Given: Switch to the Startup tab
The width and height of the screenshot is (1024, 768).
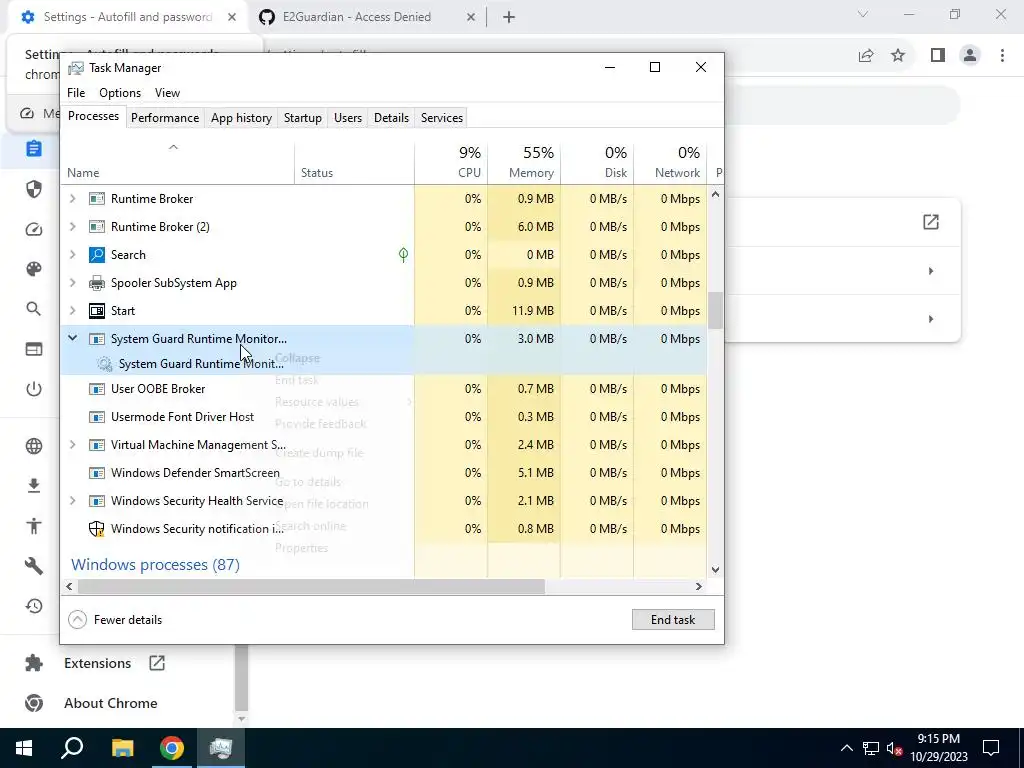Looking at the screenshot, I should 302,118.
